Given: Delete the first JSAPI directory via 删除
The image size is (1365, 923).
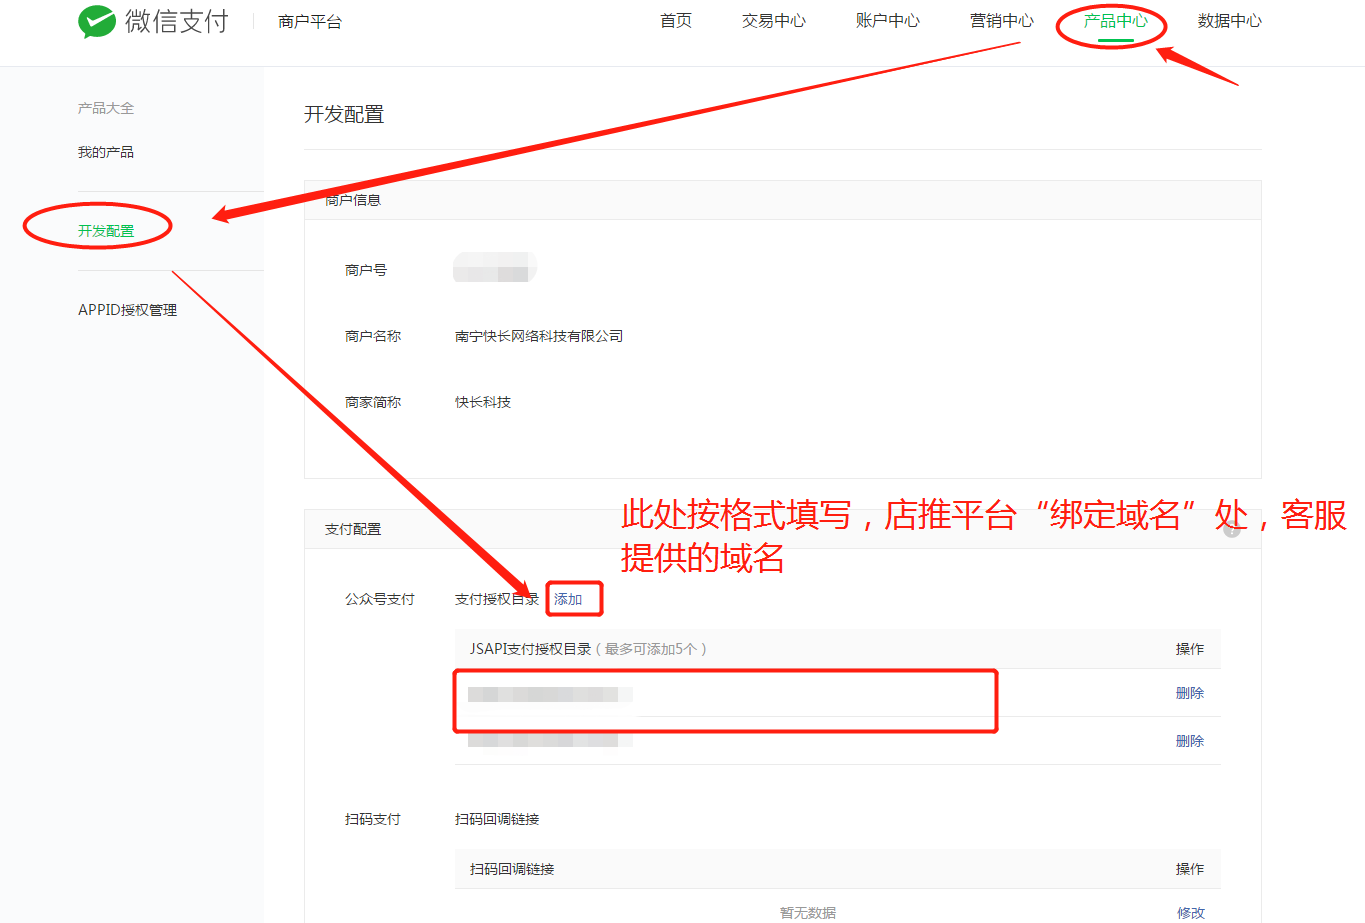Looking at the screenshot, I should click(1189, 692).
